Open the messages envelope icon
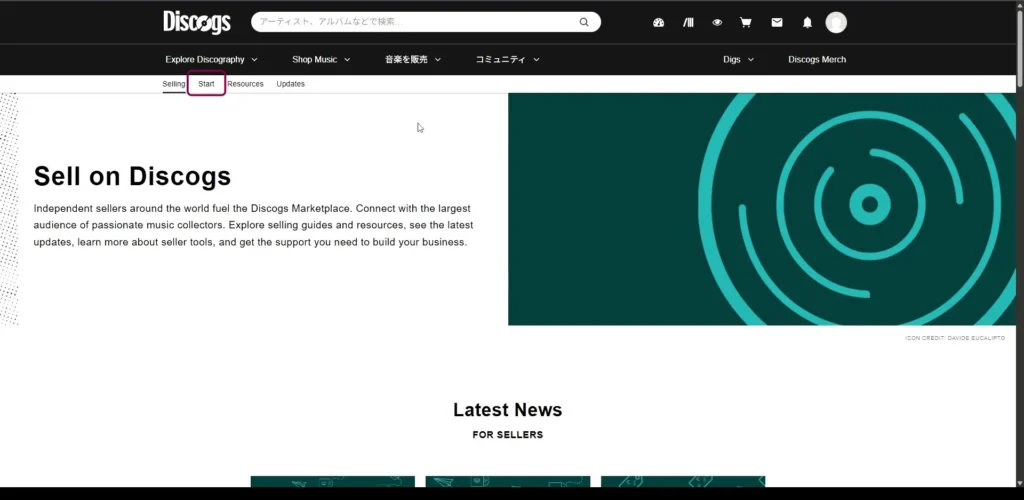The width and height of the screenshot is (1024, 500). point(777,22)
